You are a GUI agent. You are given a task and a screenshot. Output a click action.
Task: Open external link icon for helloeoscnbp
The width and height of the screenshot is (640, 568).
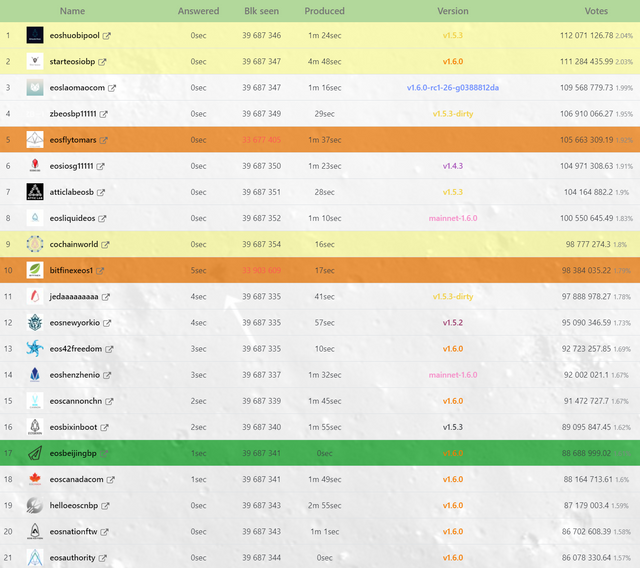tap(105, 506)
